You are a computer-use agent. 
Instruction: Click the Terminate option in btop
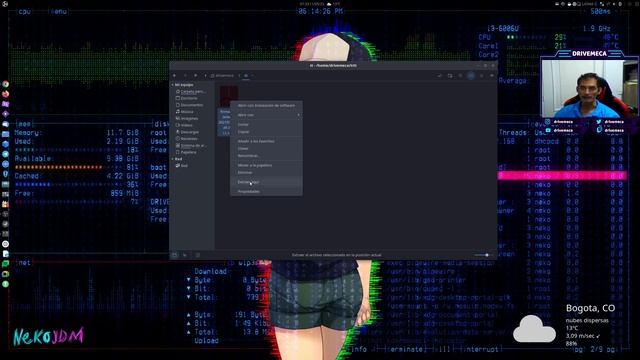coord(405,349)
